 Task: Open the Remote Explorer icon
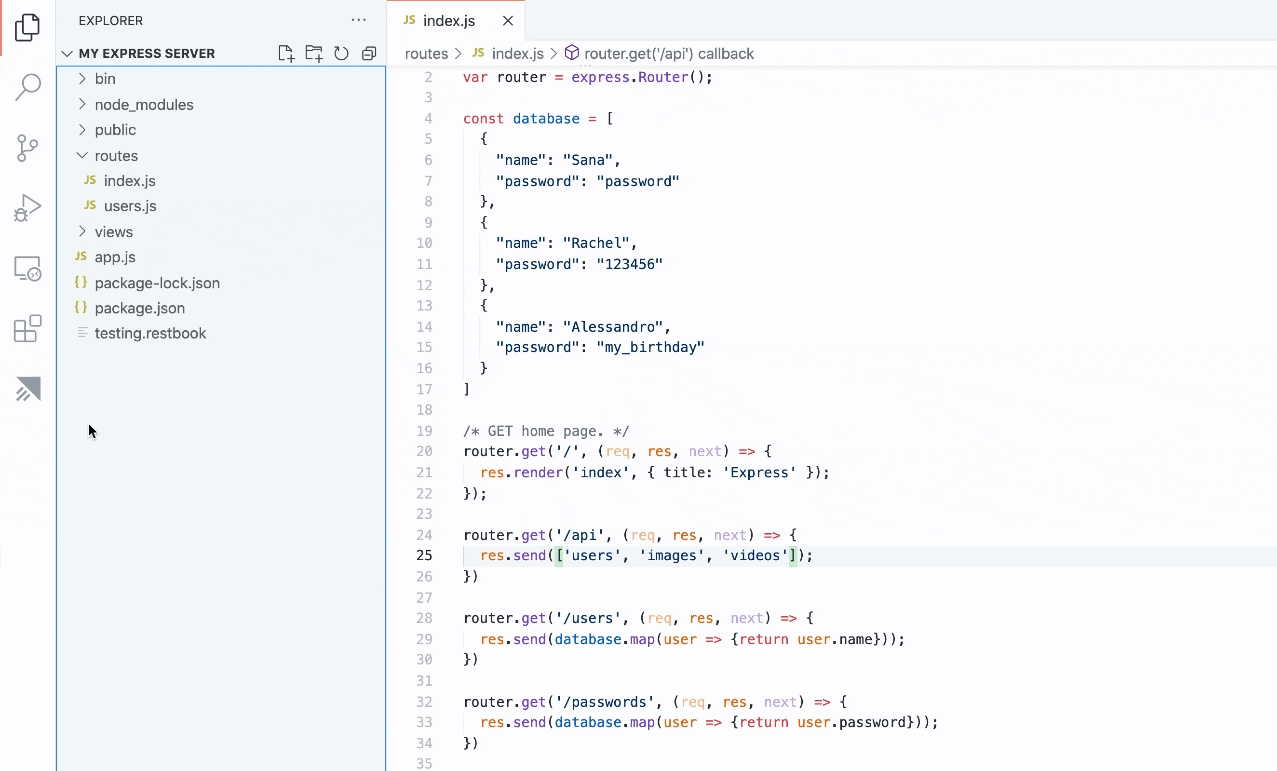28,268
